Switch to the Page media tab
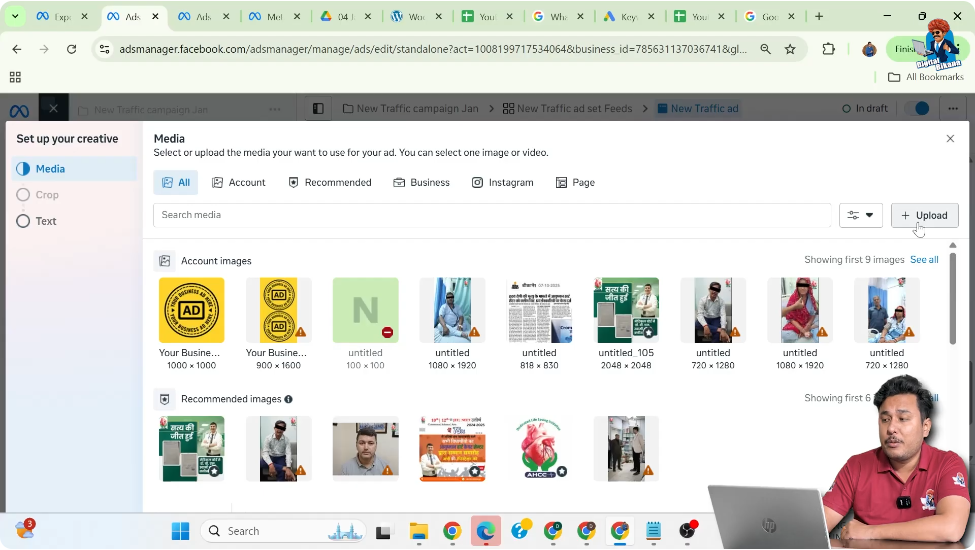975x550 pixels. (575, 183)
